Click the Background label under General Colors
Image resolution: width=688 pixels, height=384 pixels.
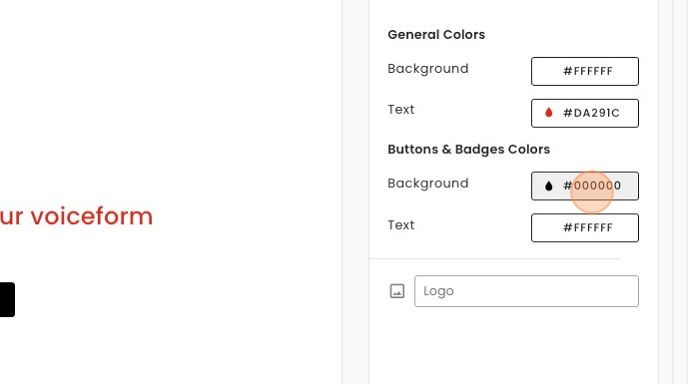pyautogui.click(x=428, y=69)
